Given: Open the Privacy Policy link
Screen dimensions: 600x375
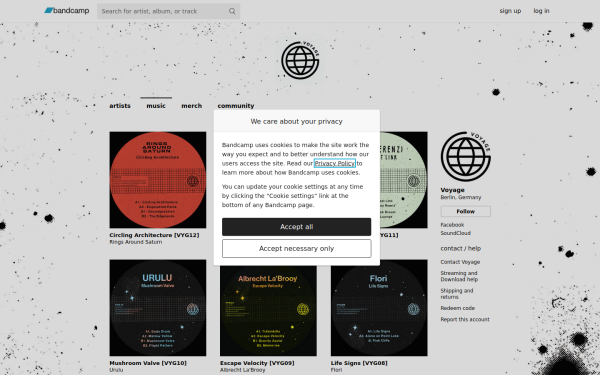Looking at the screenshot, I should [335, 163].
